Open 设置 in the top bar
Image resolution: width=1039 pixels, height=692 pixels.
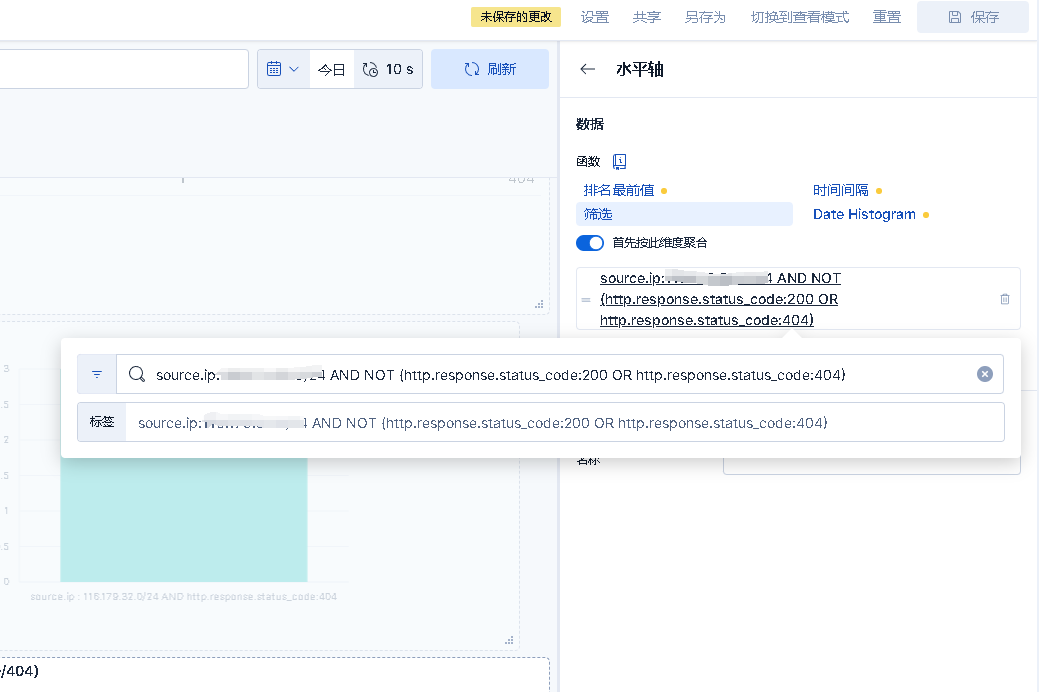[x=594, y=17]
